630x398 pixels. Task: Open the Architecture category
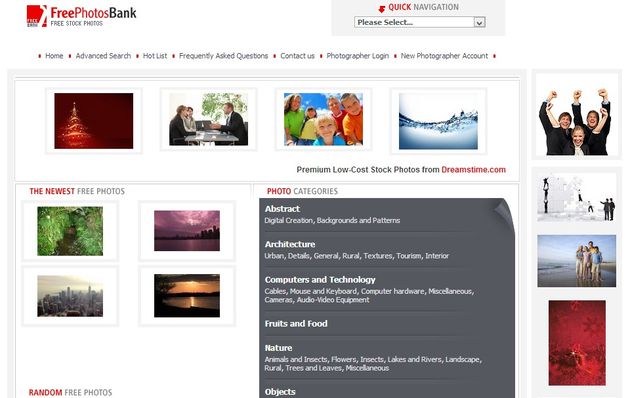pos(290,244)
